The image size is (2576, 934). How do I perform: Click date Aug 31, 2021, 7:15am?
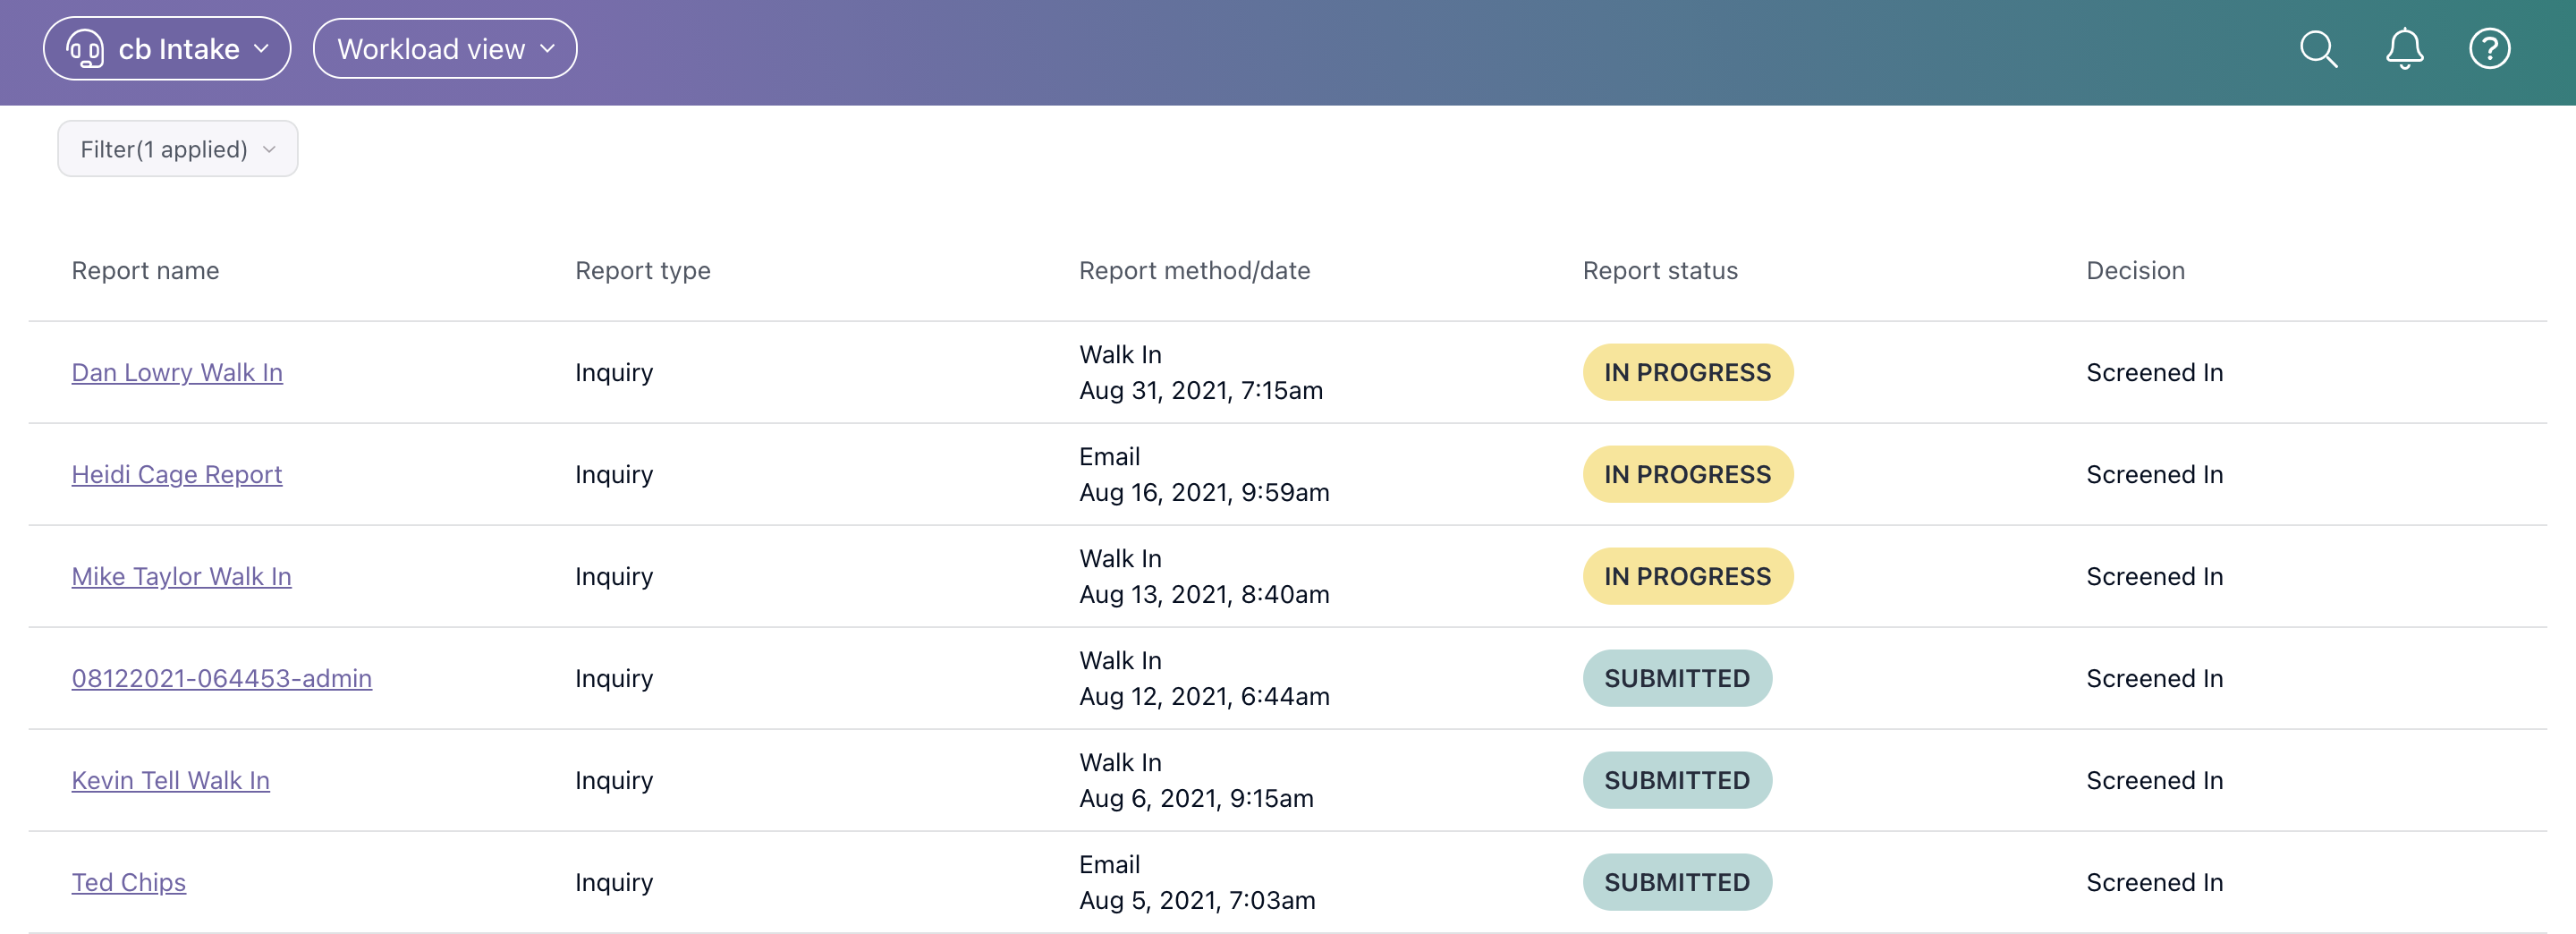click(1201, 390)
